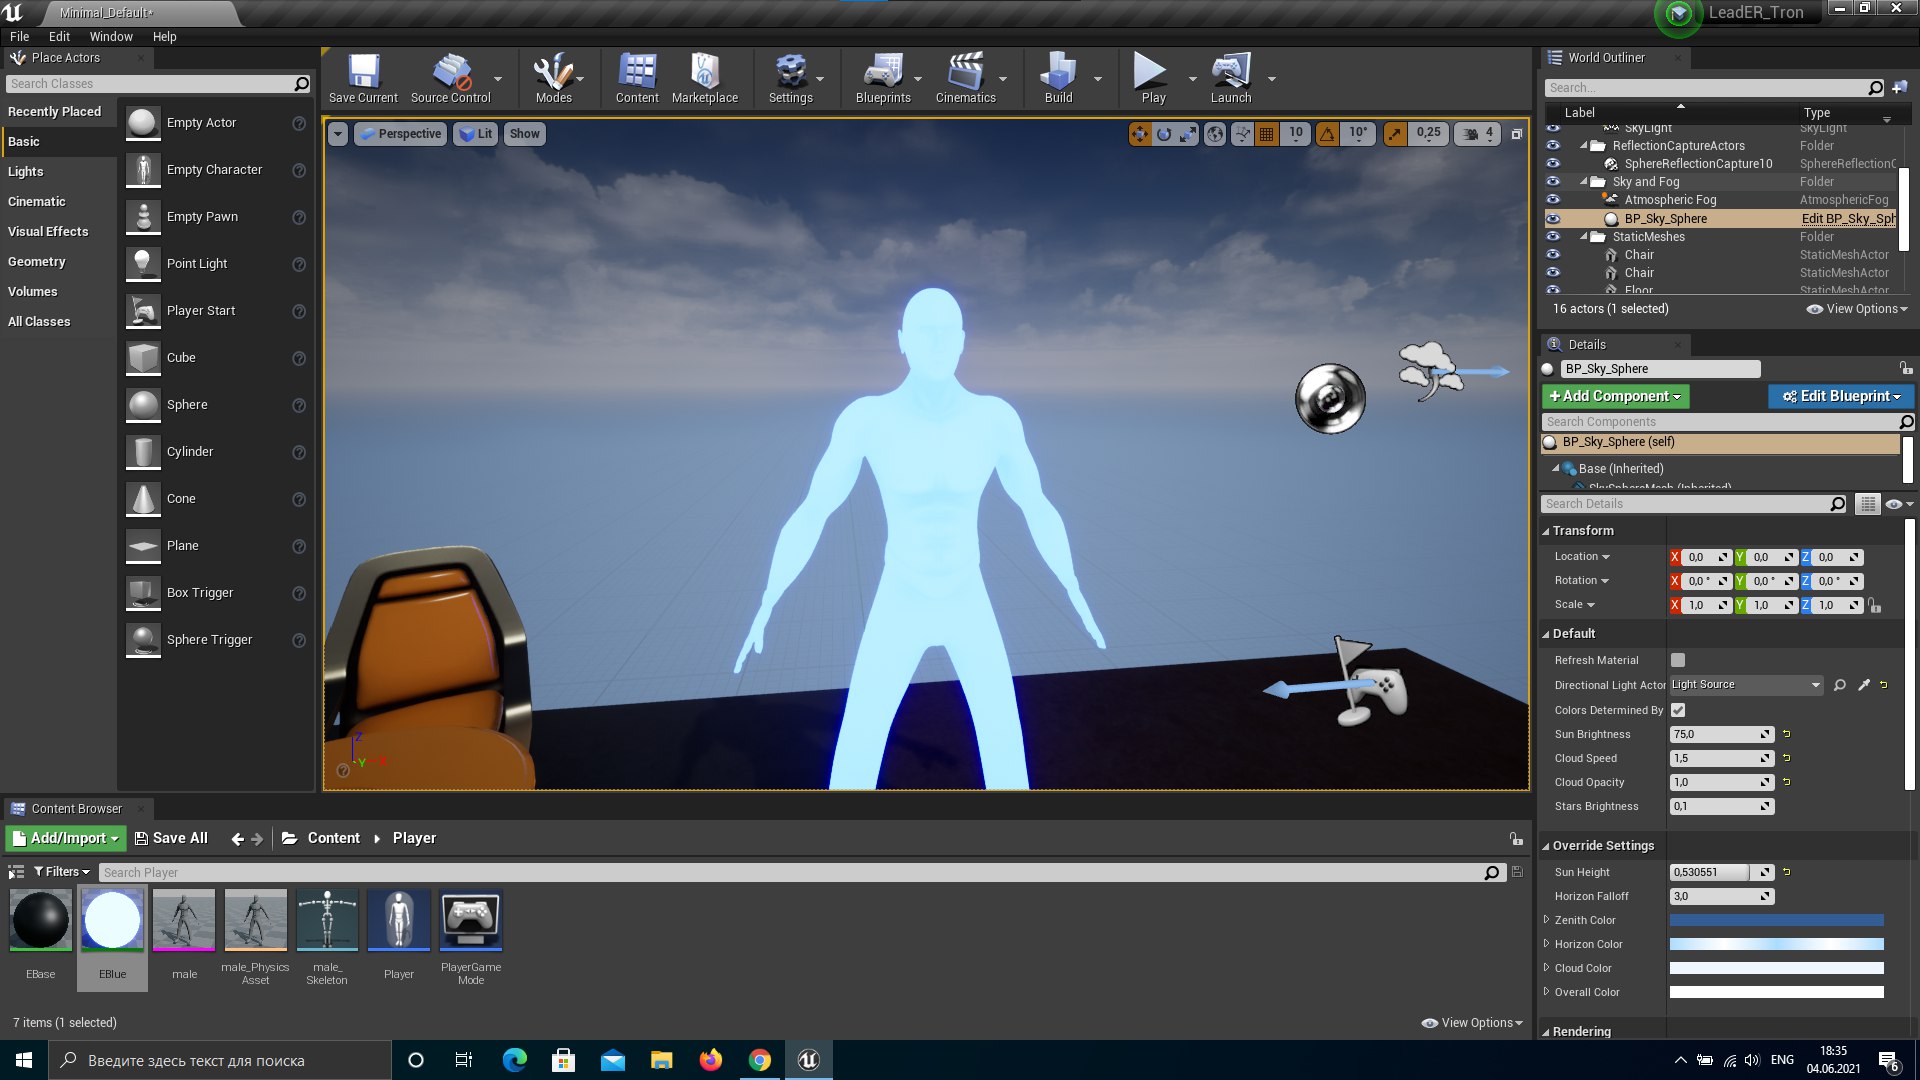
Task: Open Chrome from Windows taskbar
Action: (x=760, y=1060)
